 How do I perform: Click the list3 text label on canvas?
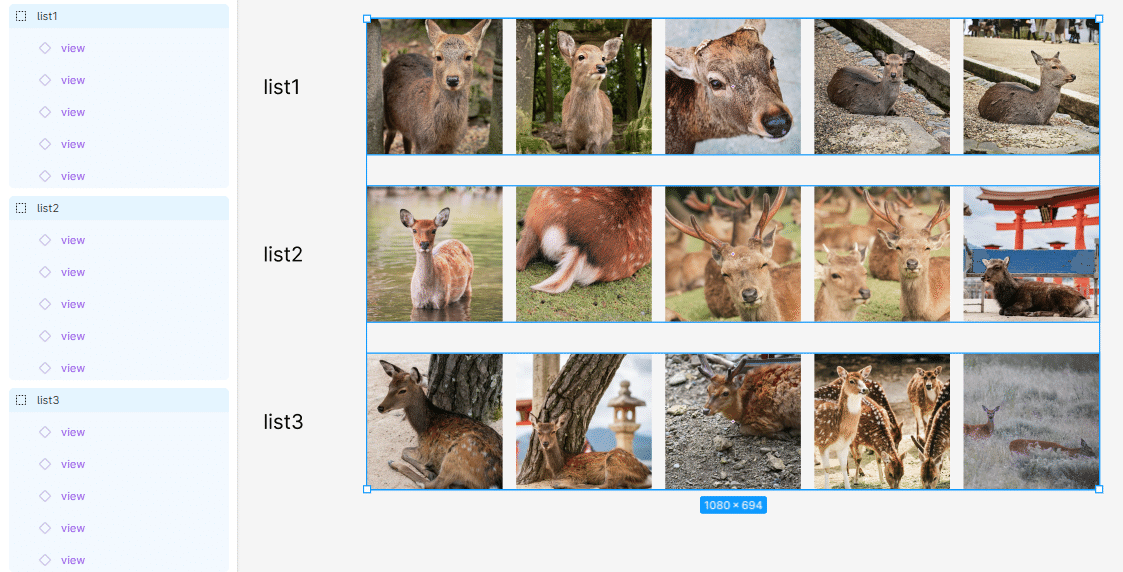tap(283, 422)
